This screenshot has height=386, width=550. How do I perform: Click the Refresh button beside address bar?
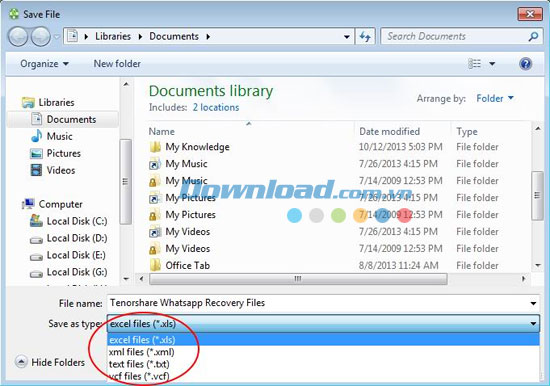coord(365,36)
